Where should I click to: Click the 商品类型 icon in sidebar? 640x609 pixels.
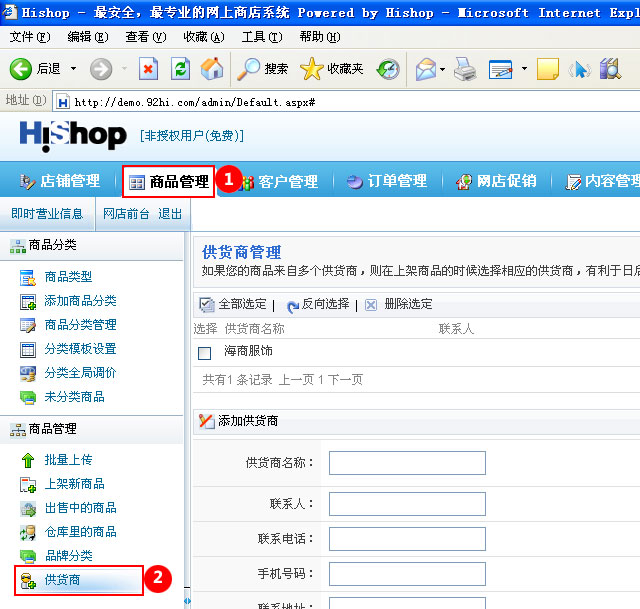[28, 278]
